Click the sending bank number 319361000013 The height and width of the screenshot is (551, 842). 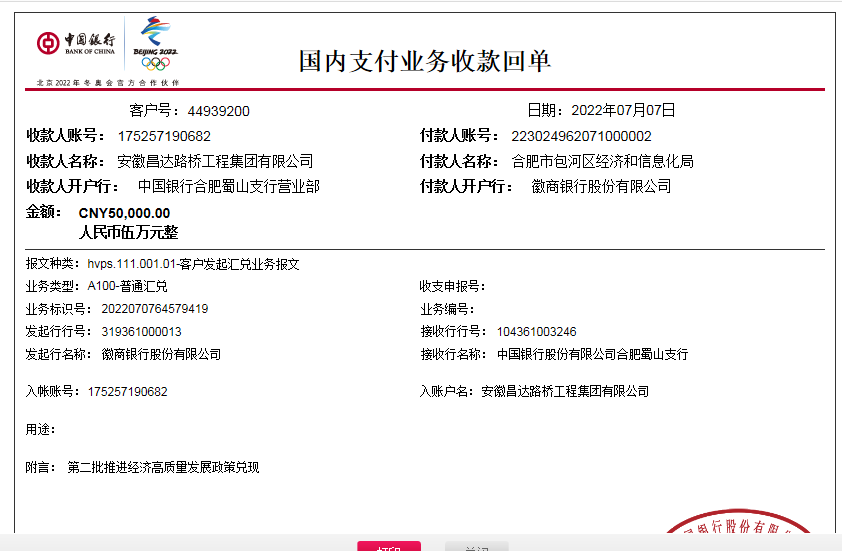pos(142,331)
